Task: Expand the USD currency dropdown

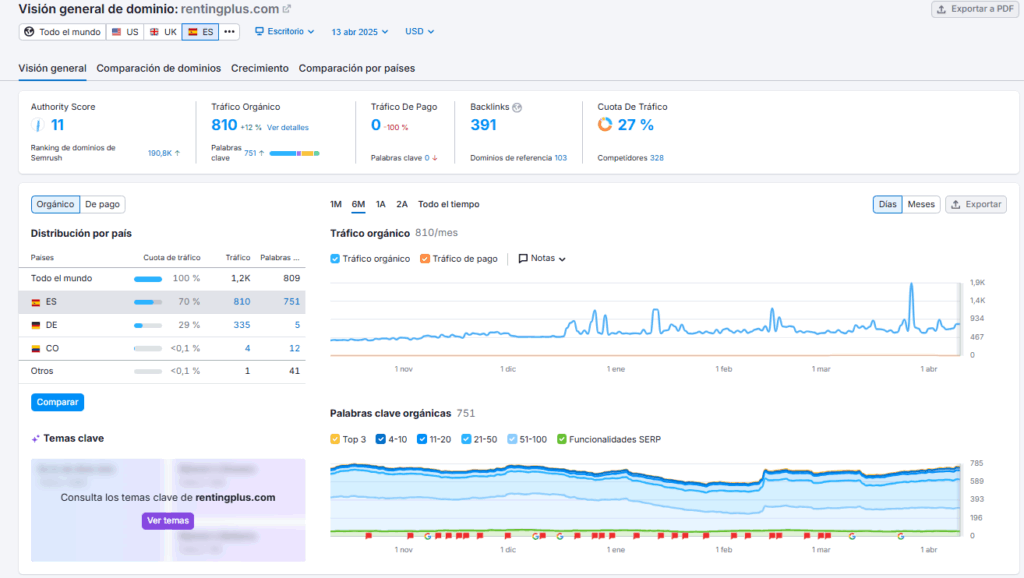Action: (419, 32)
